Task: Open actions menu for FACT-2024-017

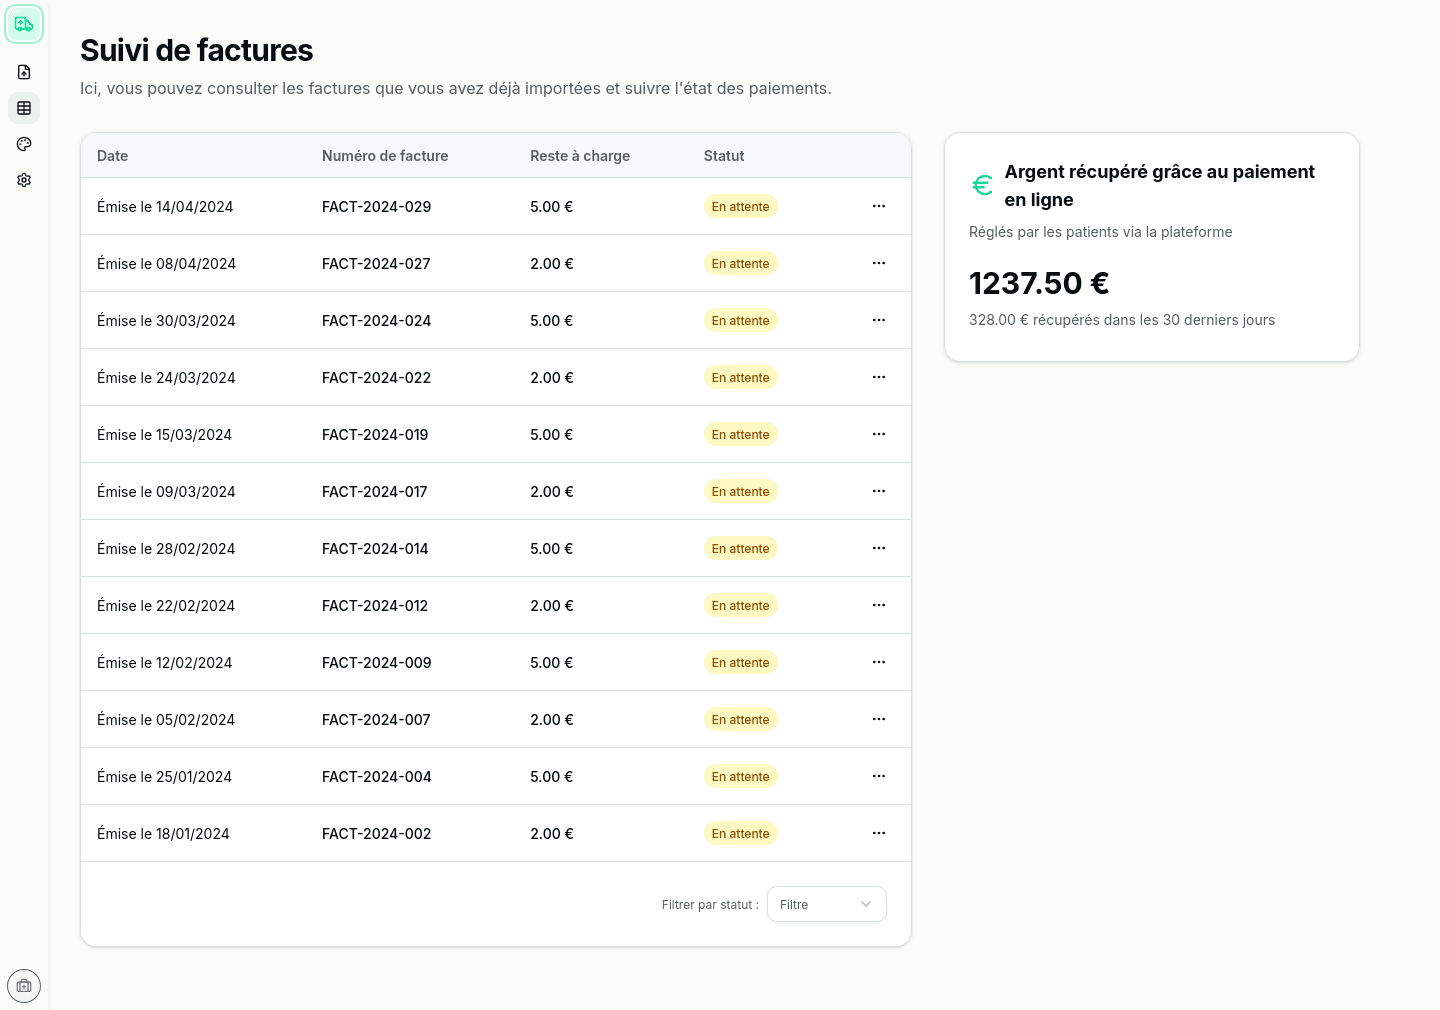Action: tap(879, 491)
